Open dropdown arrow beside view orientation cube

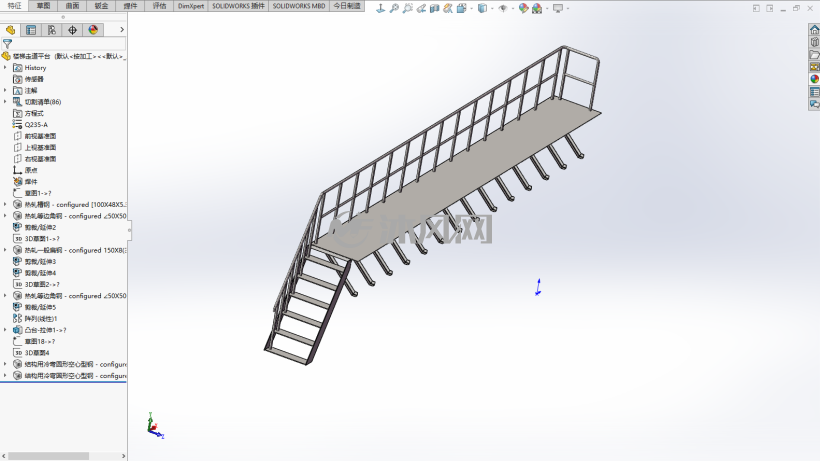(x=471, y=8)
